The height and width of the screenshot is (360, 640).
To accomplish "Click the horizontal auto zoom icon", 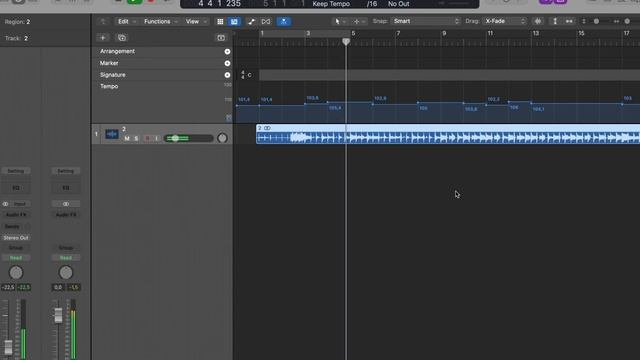I will click(x=569, y=21).
